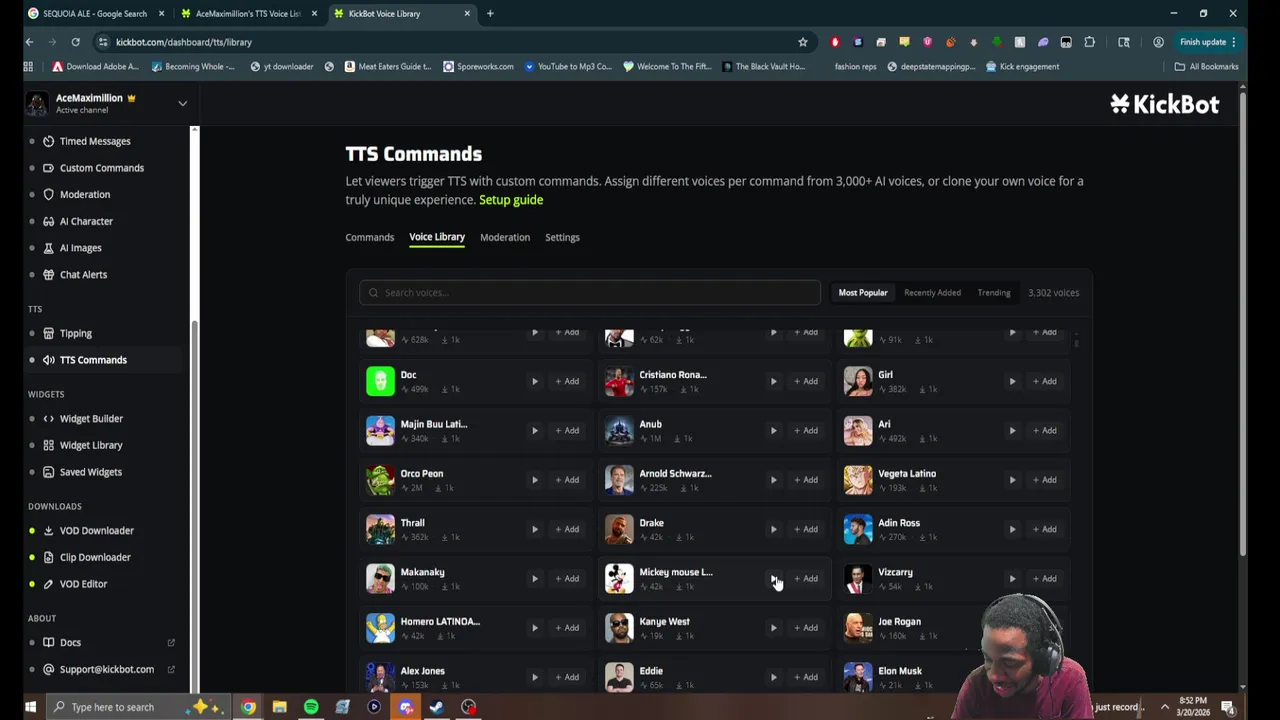Open VOD Editor in sidebar
This screenshot has width=1280, height=720.
click(x=83, y=584)
